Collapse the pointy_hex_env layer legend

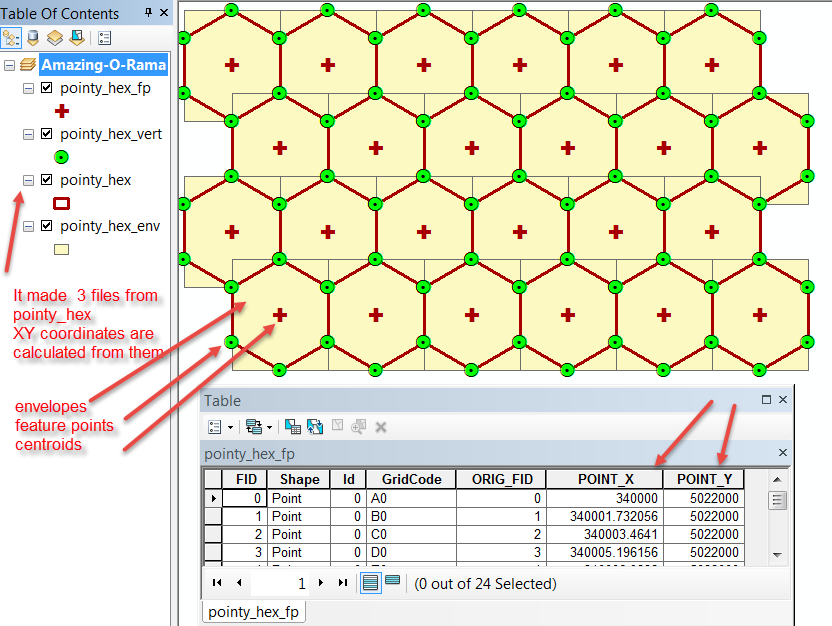pos(28,227)
